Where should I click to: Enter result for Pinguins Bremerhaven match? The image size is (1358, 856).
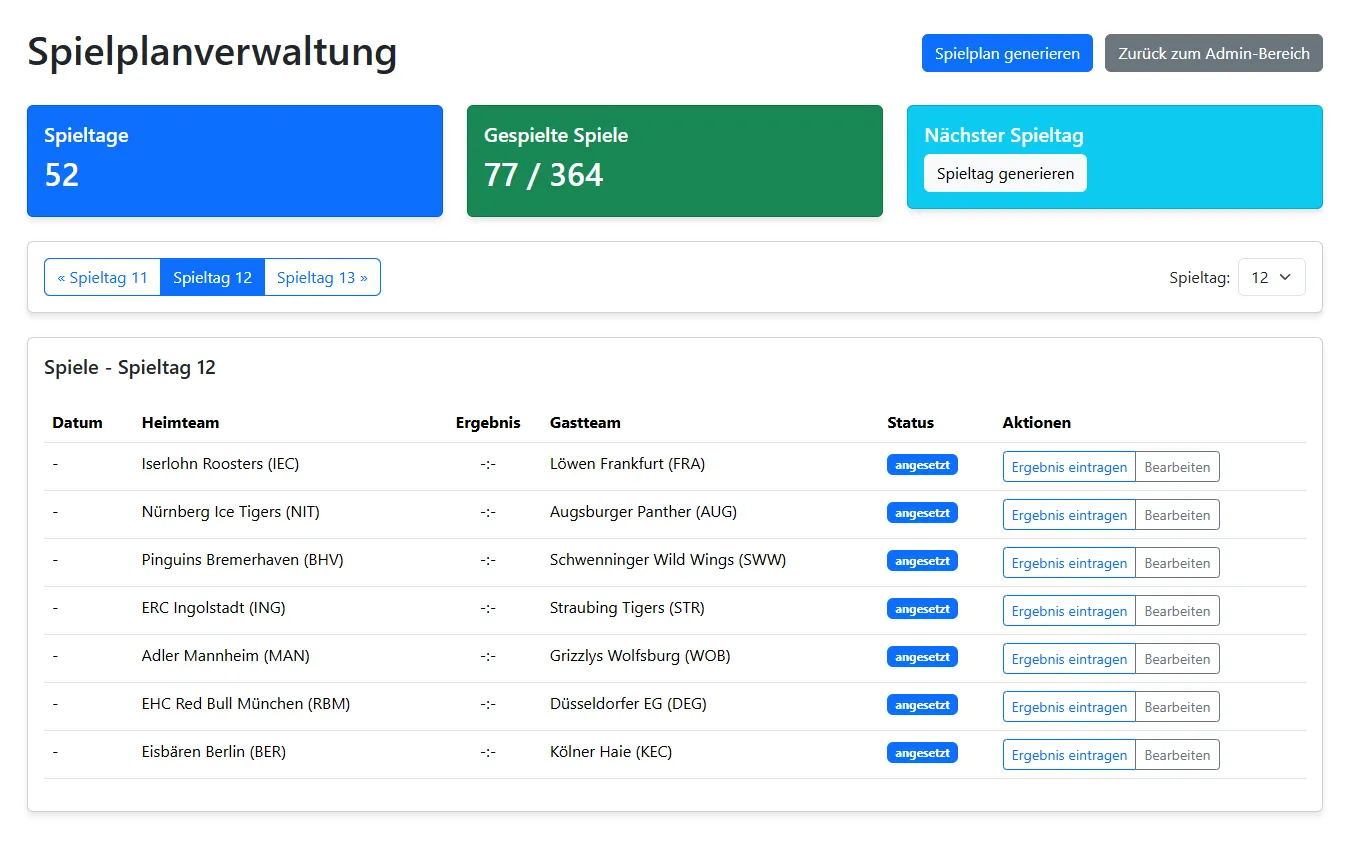click(1069, 563)
